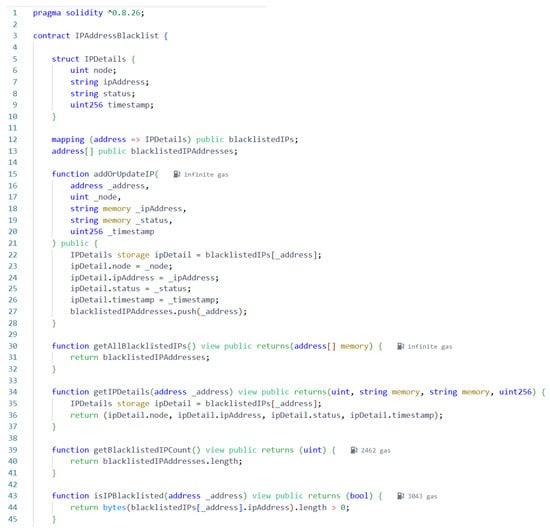Click the 'infinite gas' label on line 15

[x=206, y=175]
